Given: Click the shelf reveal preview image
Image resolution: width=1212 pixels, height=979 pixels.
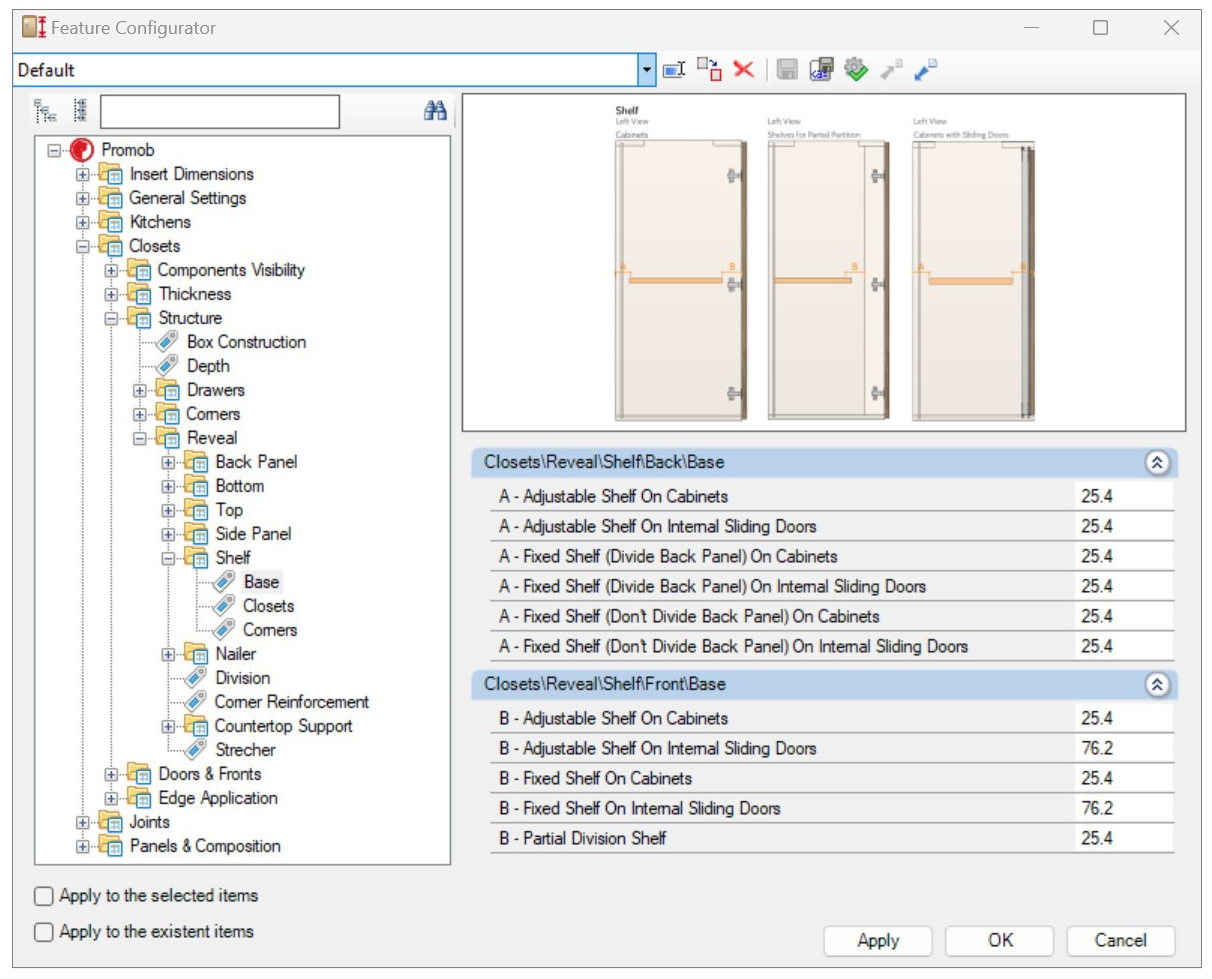Looking at the screenshot, I should click(x=824, y=262).
